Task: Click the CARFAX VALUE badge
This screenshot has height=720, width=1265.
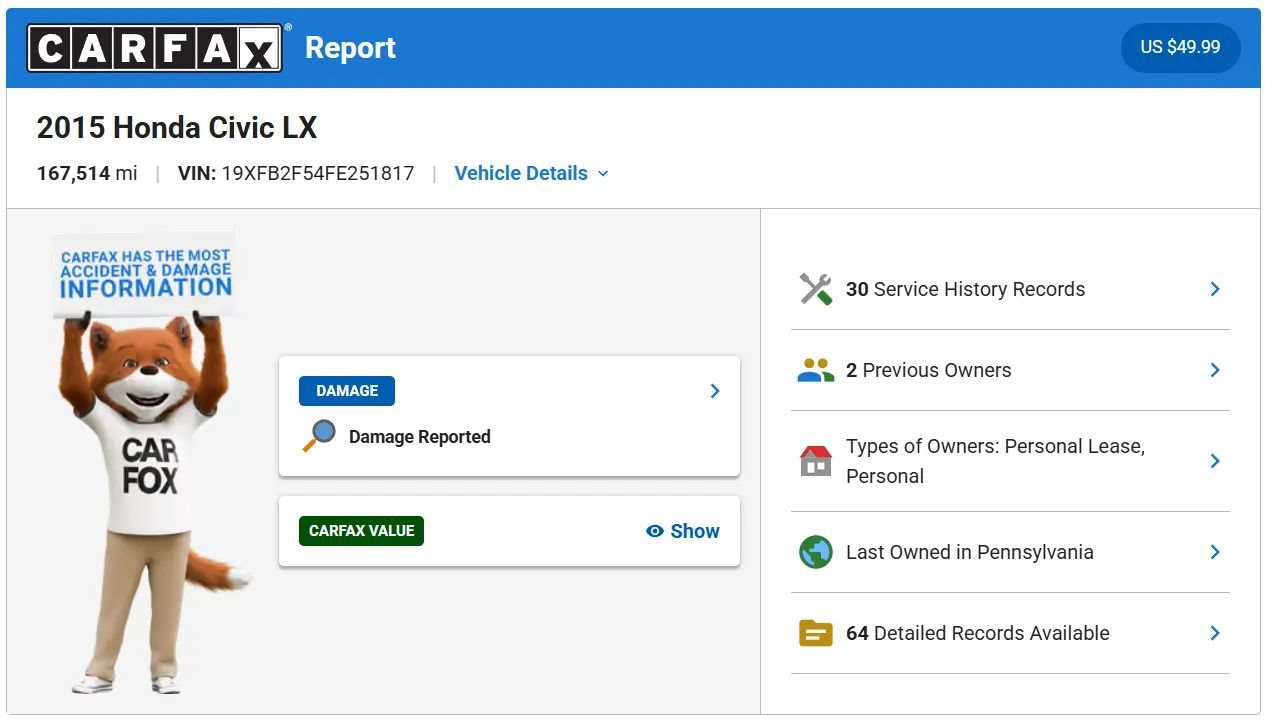Action: point(361,531)
